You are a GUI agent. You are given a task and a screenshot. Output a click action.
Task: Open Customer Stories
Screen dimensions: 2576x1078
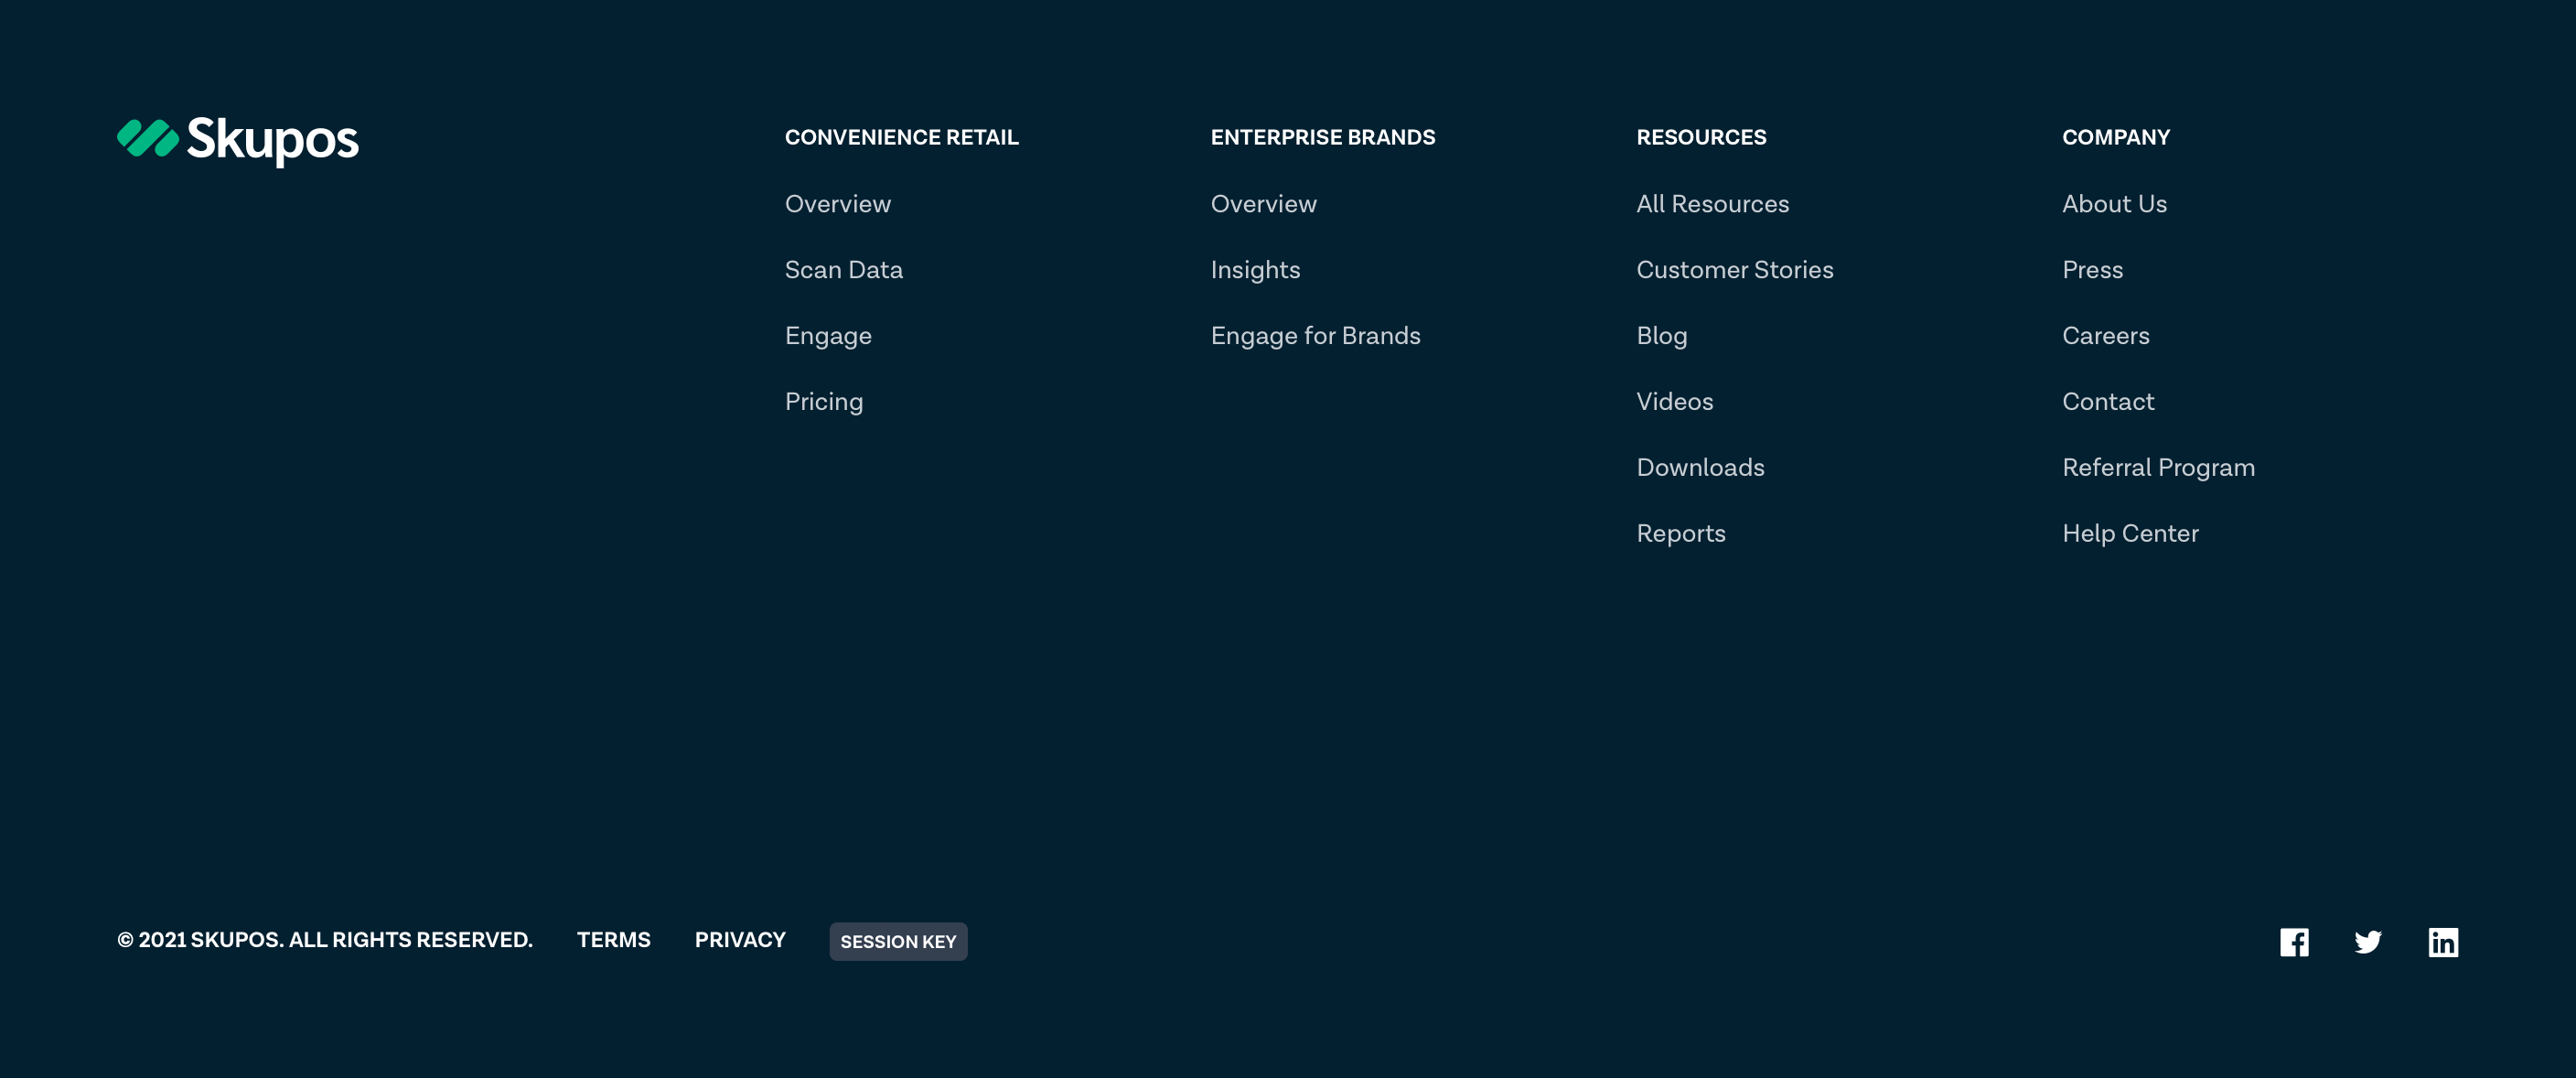click(x=1735, y=269)
